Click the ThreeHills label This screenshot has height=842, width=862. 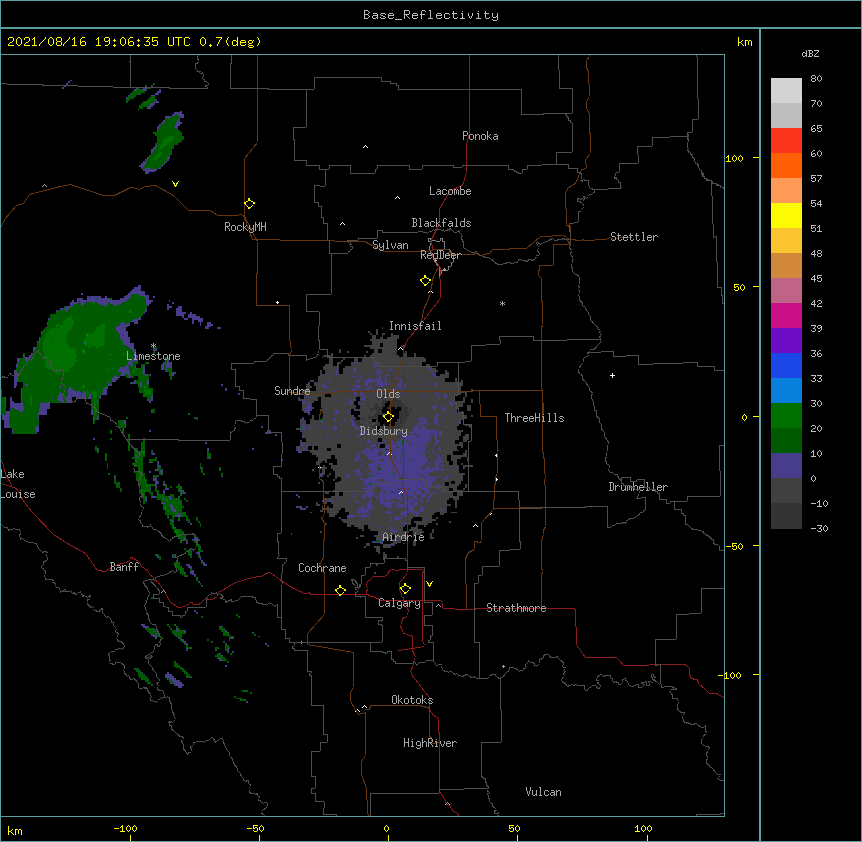[534, 418]
